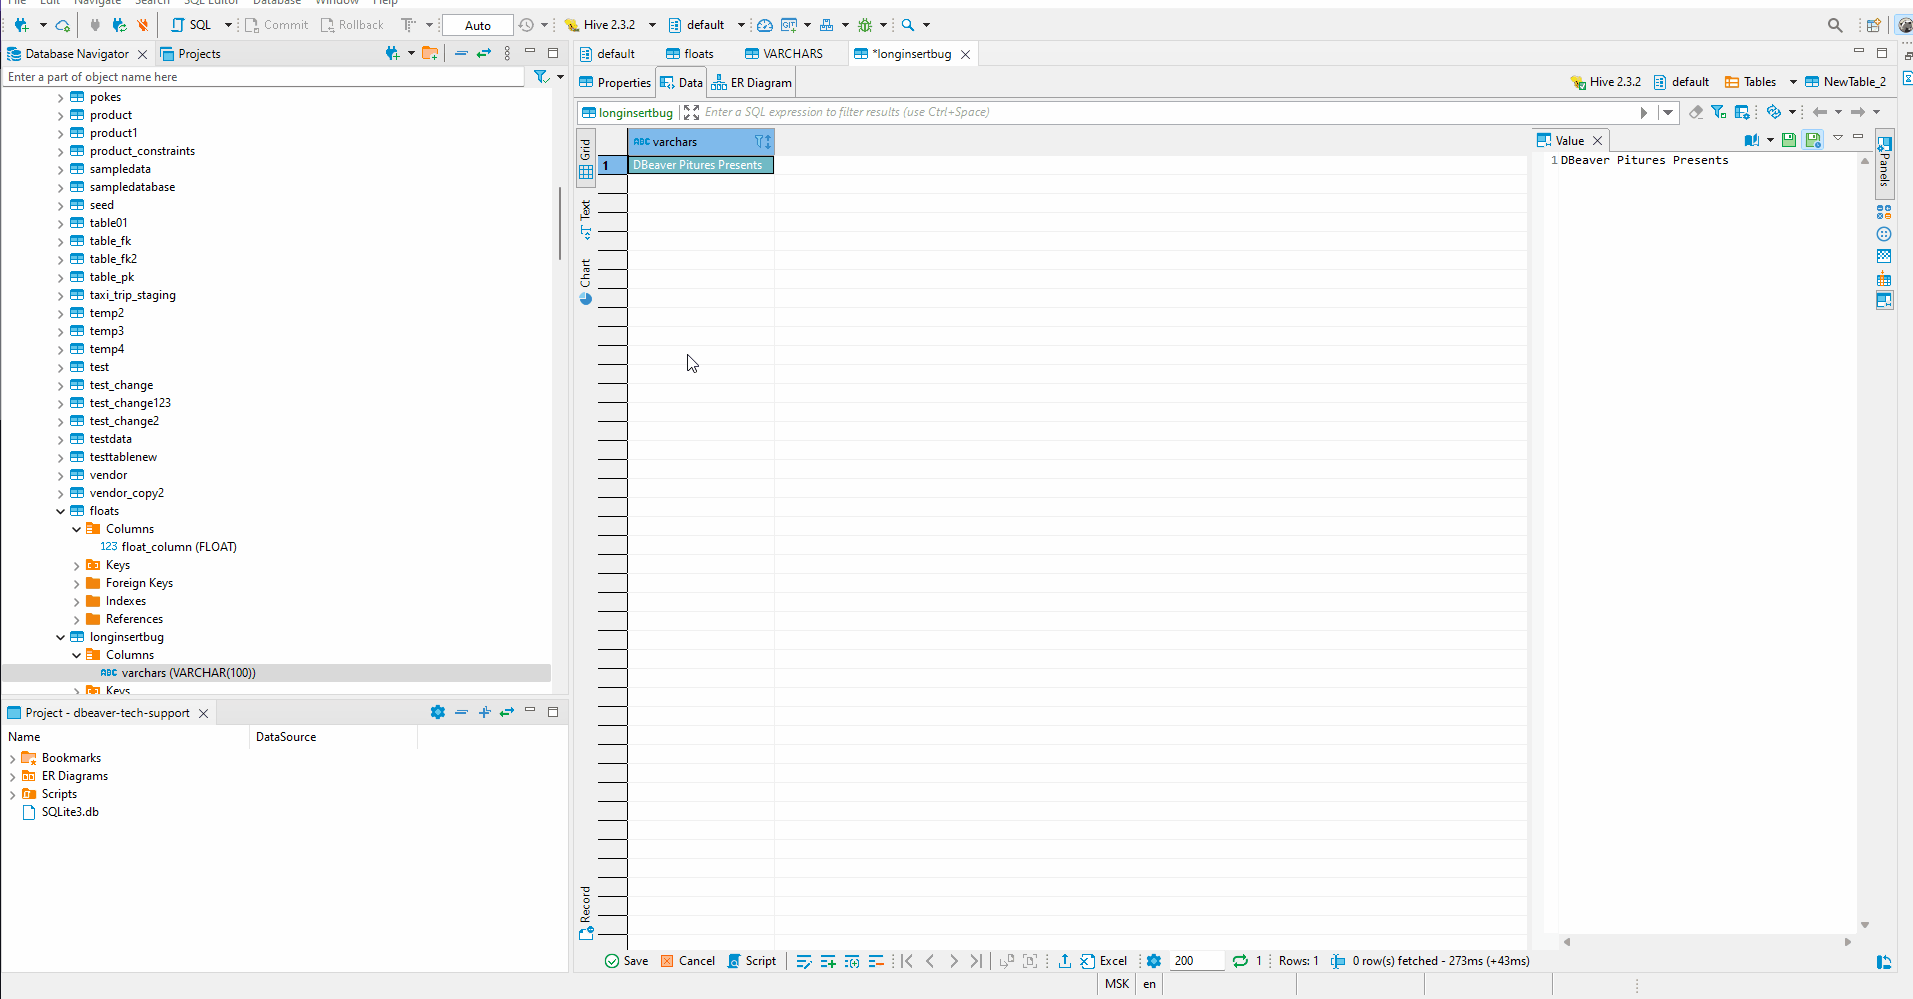Collapse the floats table node
The height and width of the screenshot is (999, 1913).
point(60,511)
